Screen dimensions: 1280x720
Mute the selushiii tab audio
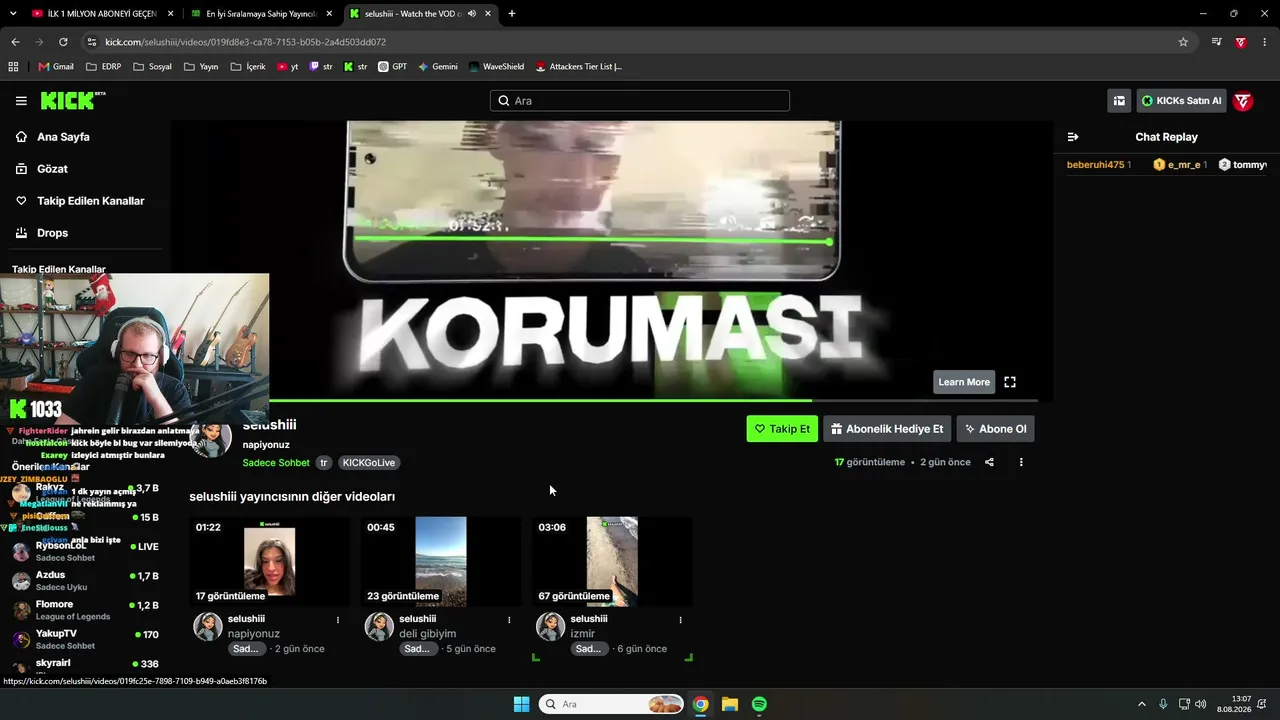pyautogui.click(x=472, y=14)
